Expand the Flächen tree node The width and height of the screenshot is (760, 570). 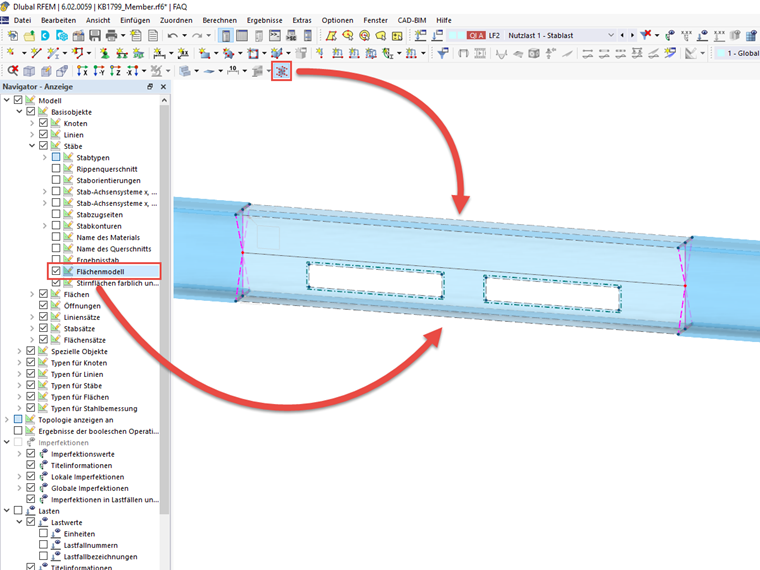pyautogui.click(x=32, y=294)
